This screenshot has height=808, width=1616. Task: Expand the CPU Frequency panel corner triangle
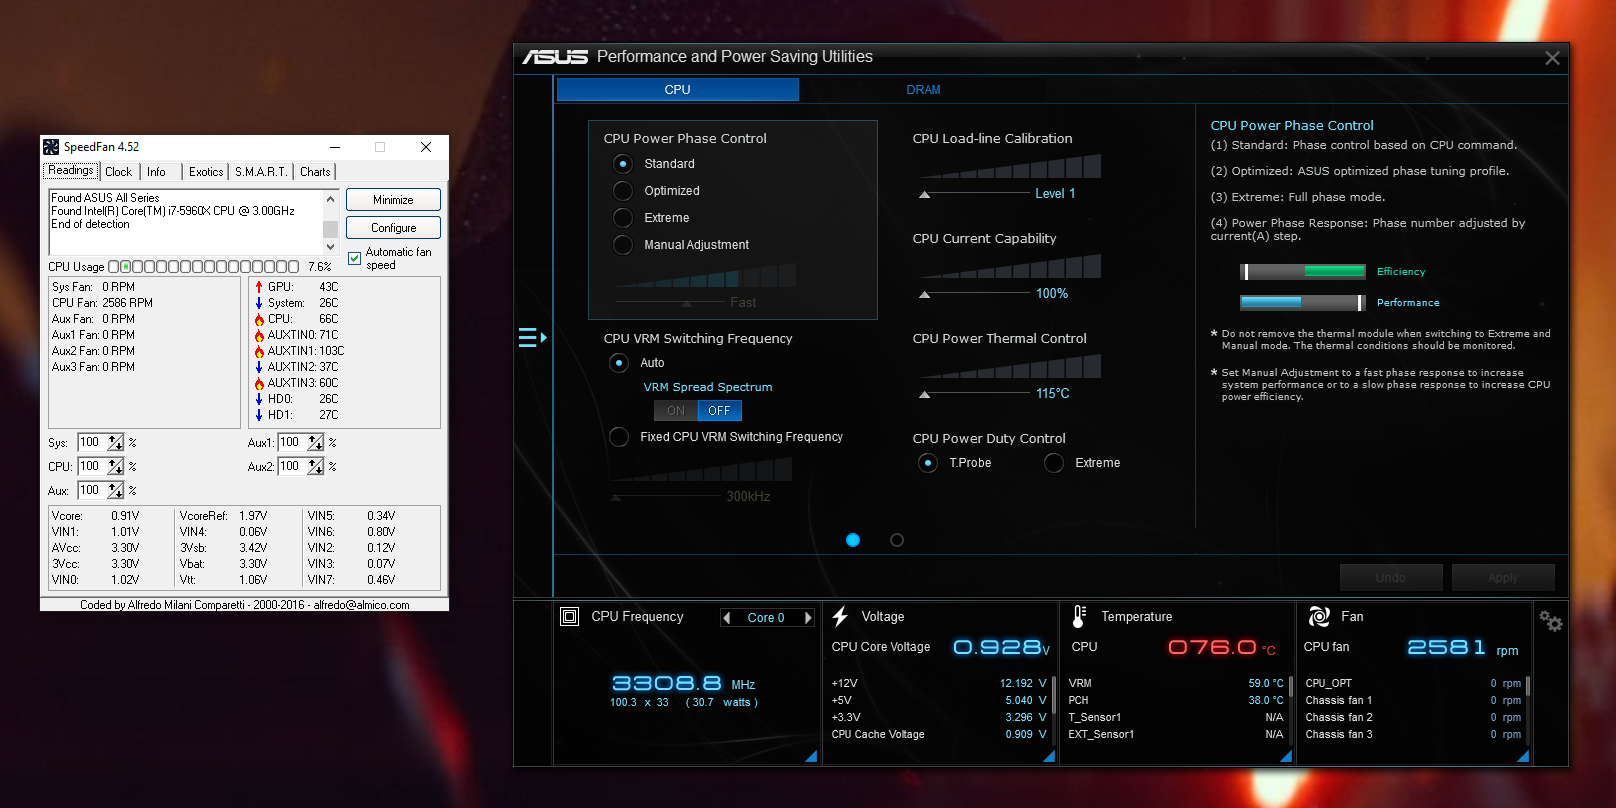[x=811, y=757]
